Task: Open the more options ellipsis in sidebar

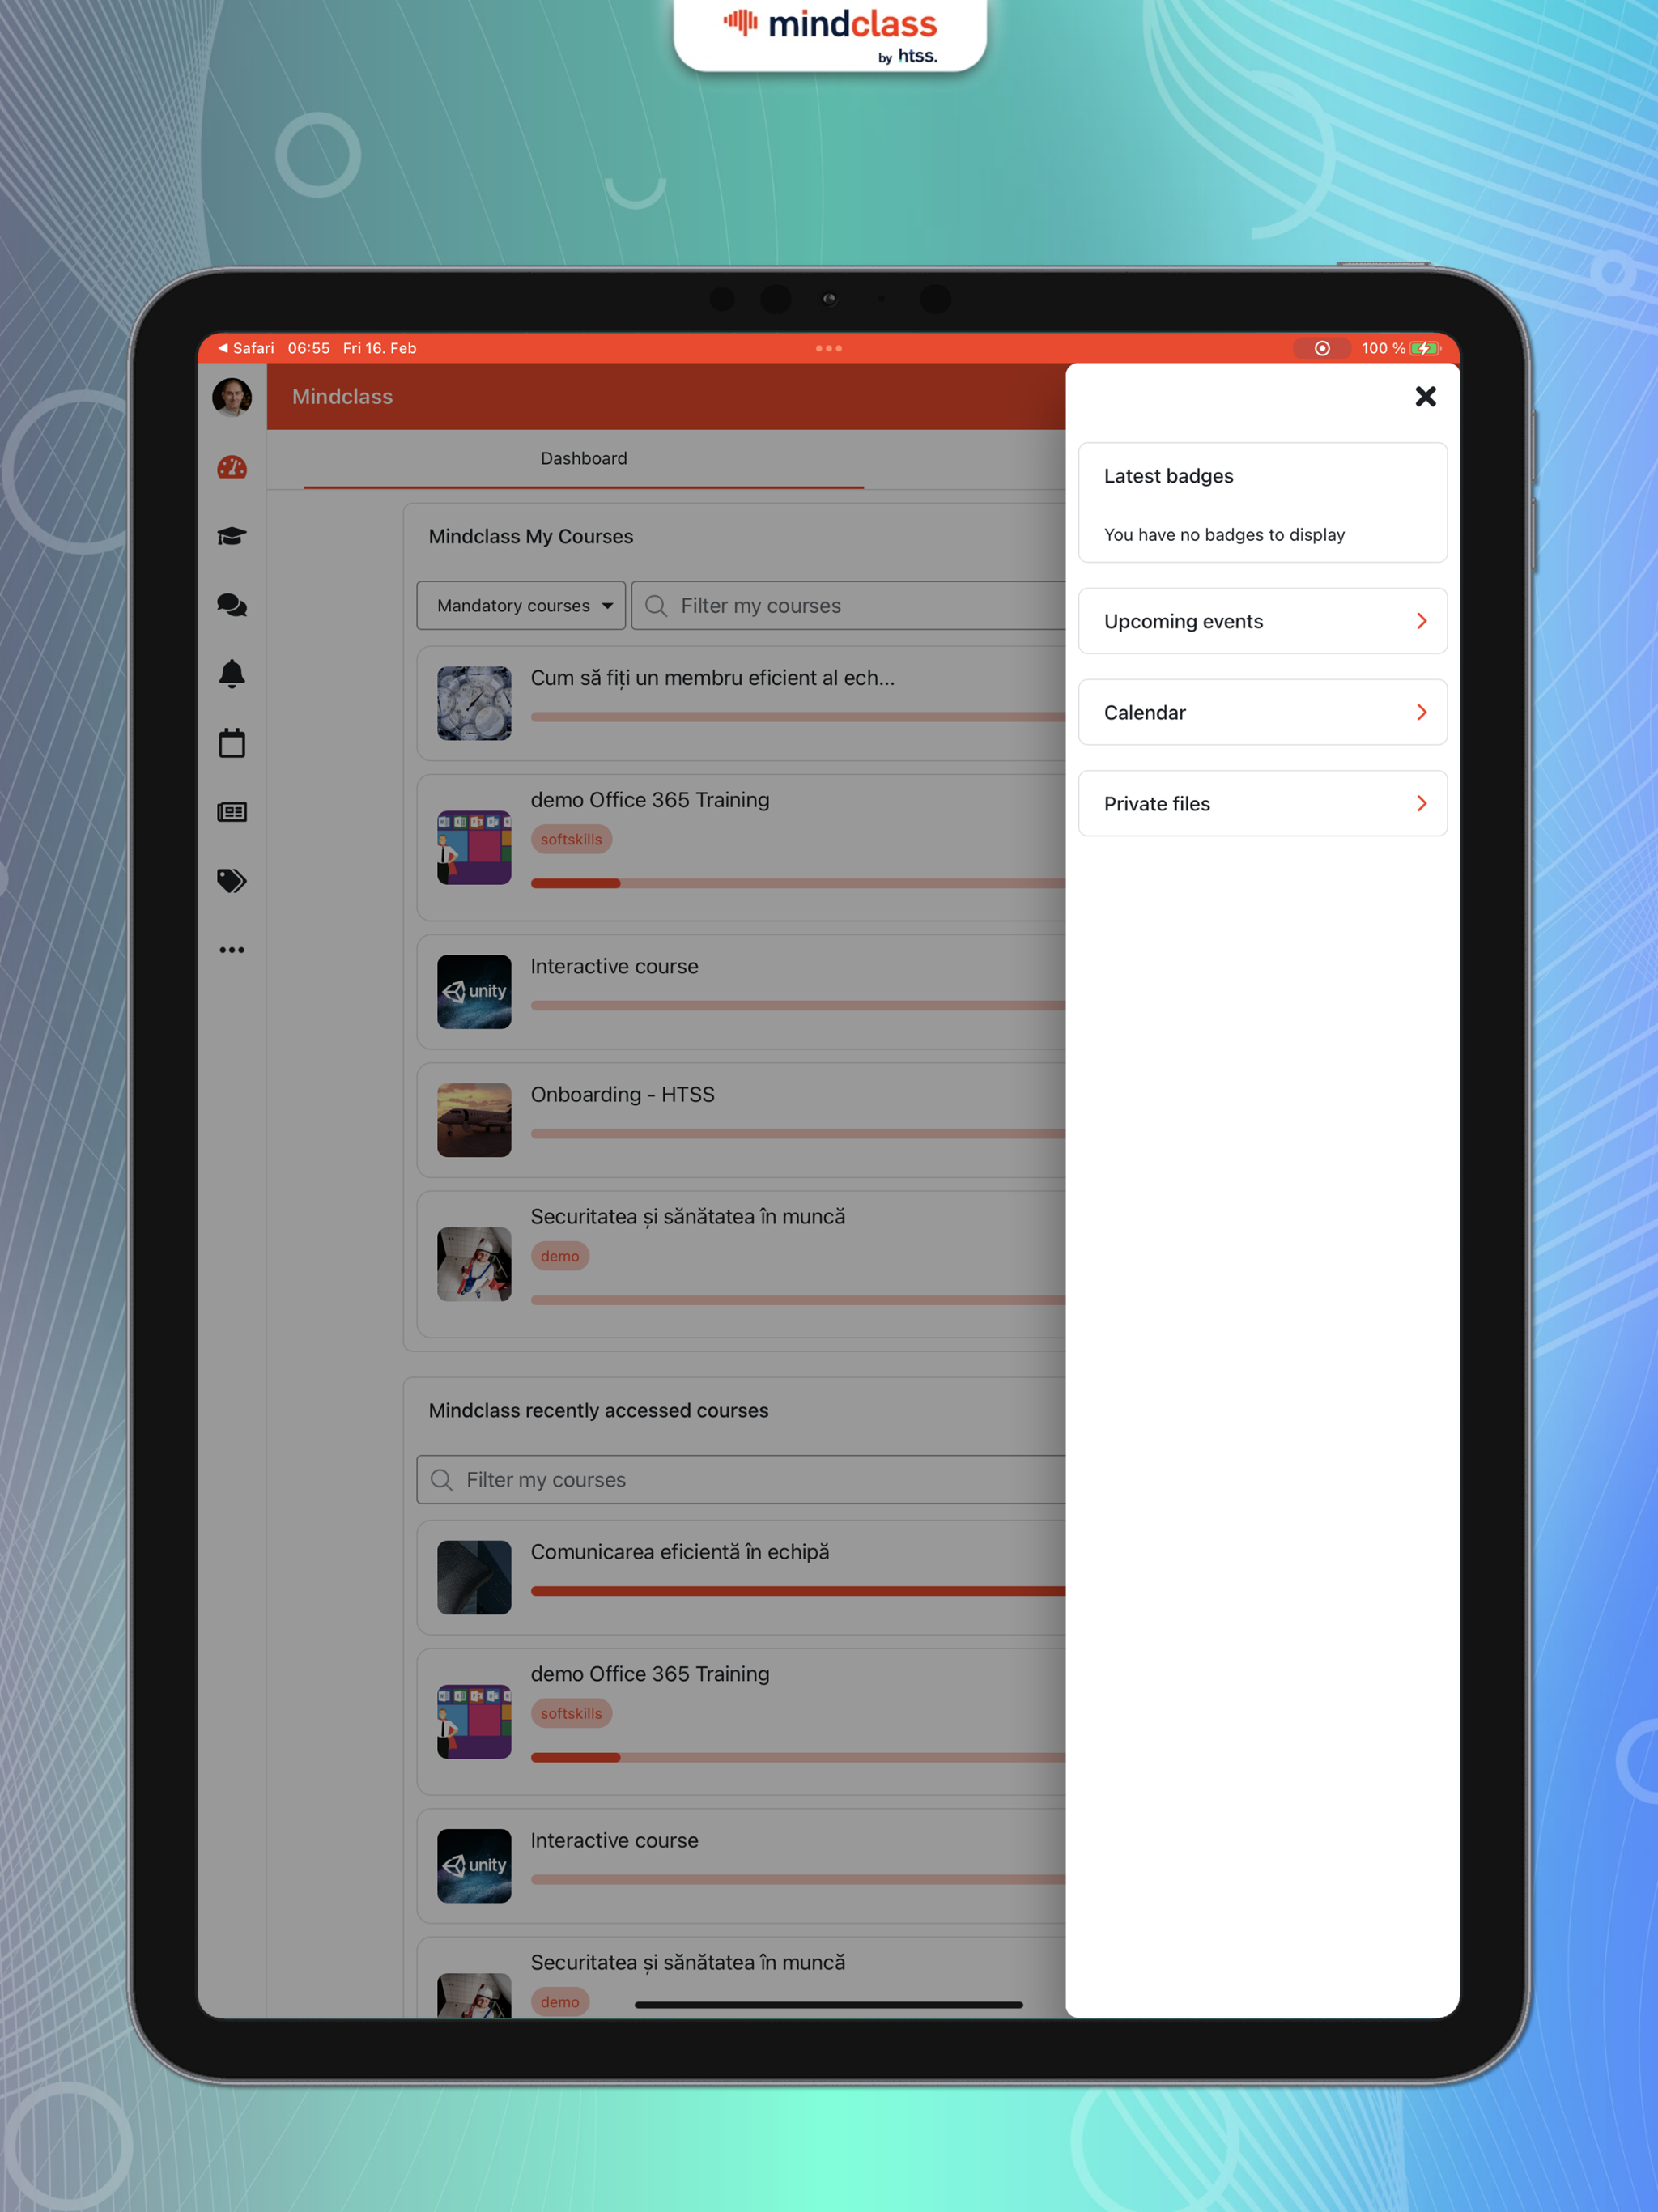Action: coord(232,950)
